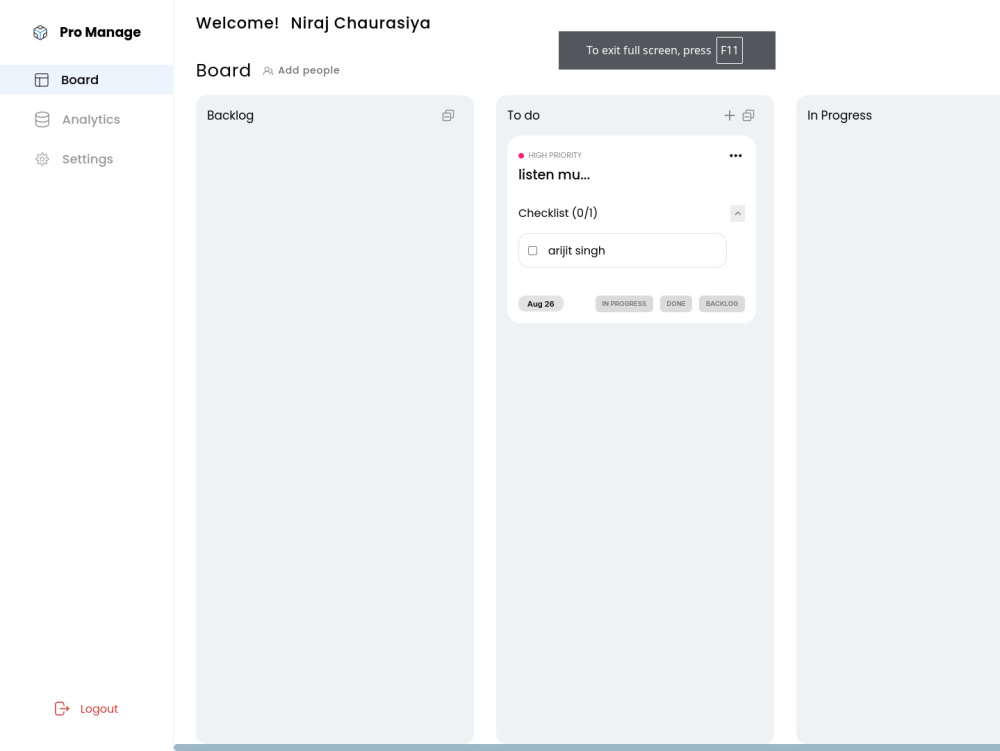Screen dimensions: 1000x751
Task: Click the Aug 26 due date chip
Action: pos(541,303)
